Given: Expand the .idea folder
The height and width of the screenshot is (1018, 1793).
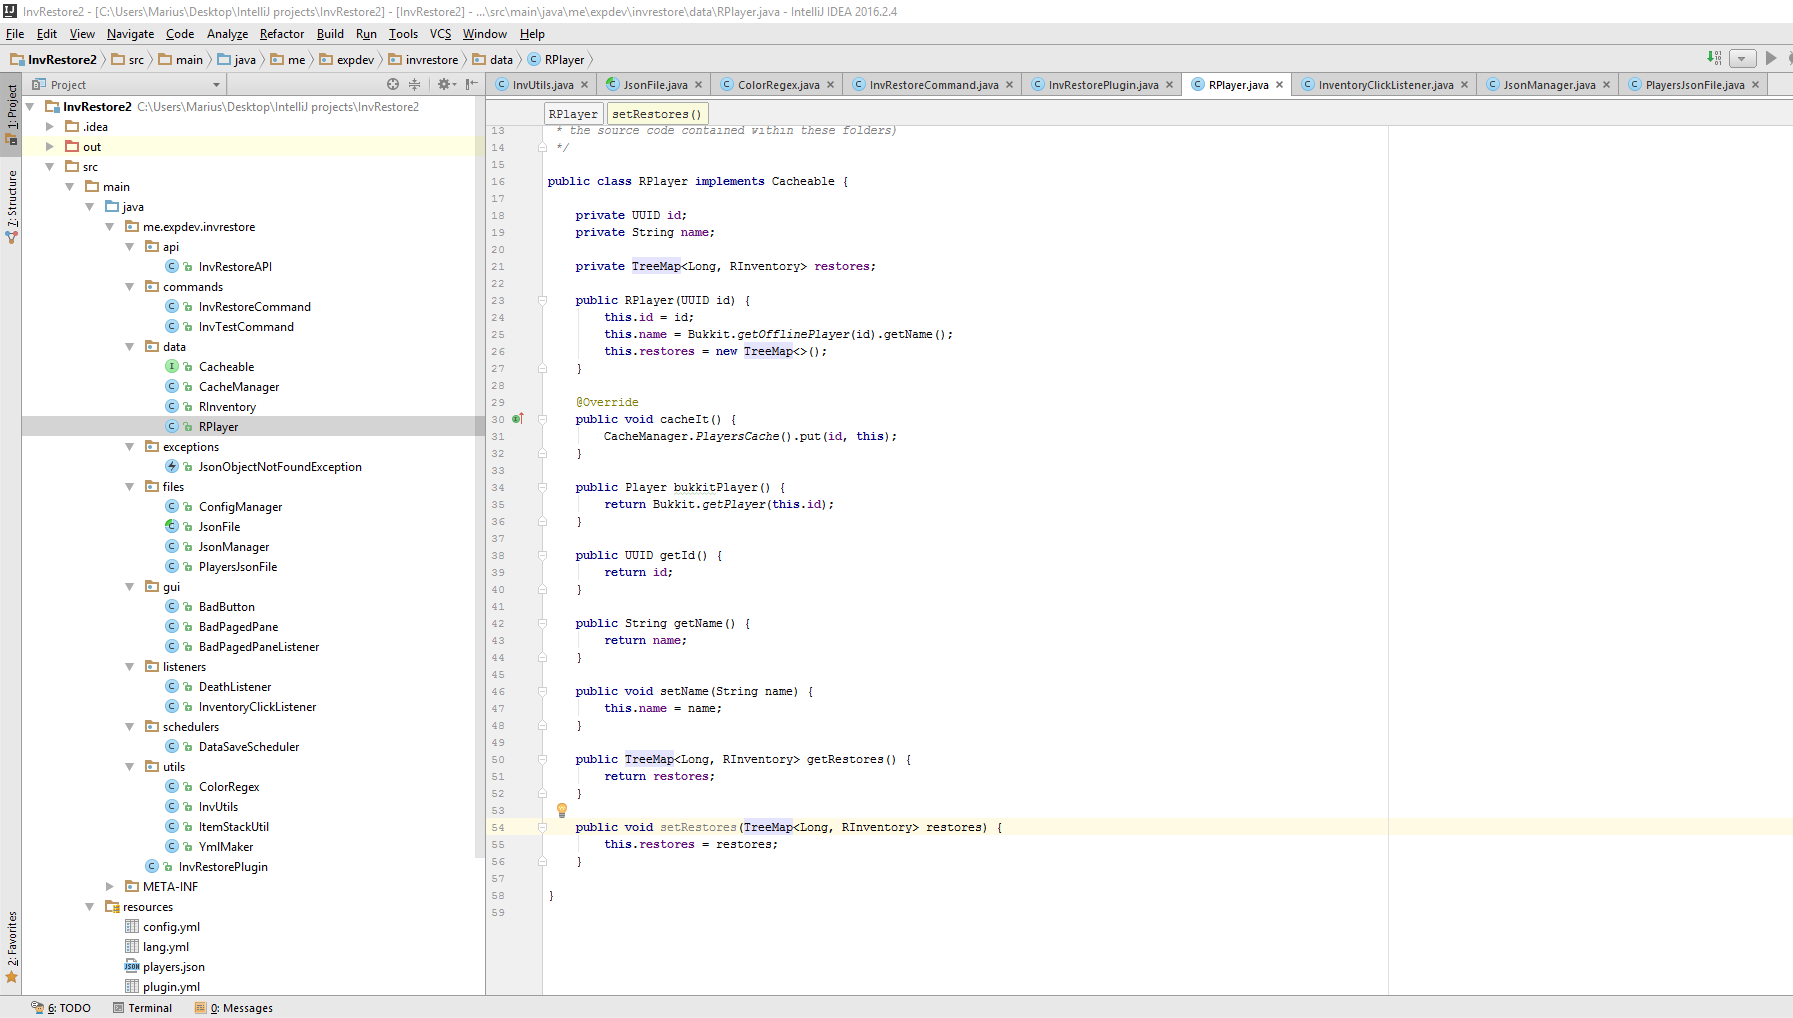Looking at the screenshot, I should (x=50, y=126).
